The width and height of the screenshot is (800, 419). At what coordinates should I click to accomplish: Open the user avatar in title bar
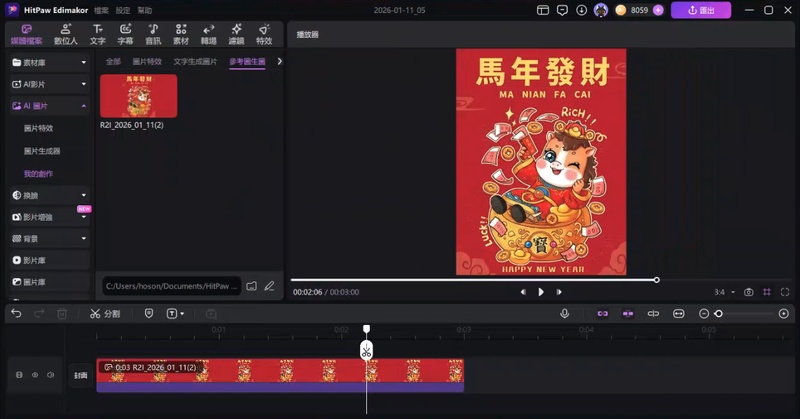pos(601,10)
